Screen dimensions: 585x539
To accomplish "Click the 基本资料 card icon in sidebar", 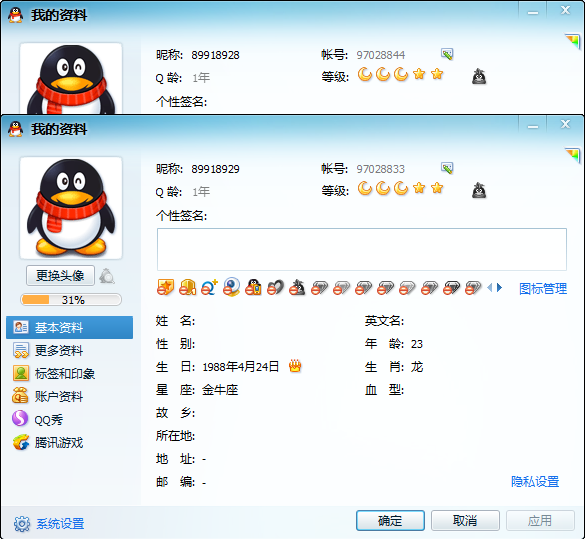I will (21, 327).
